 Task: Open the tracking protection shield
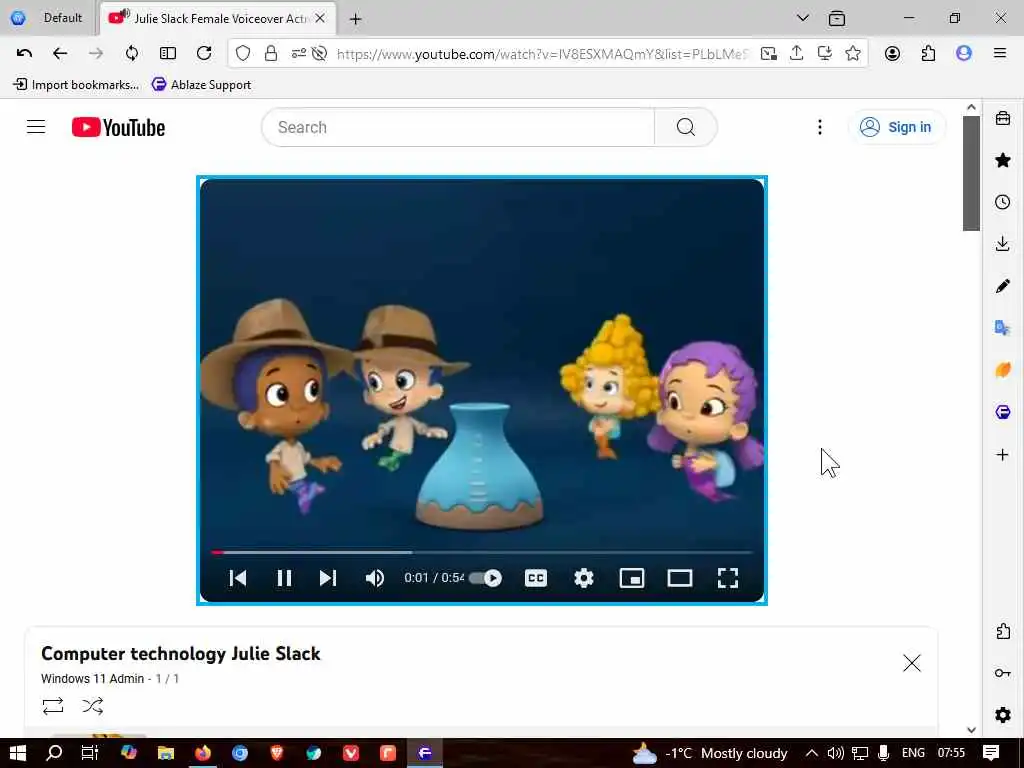243,54
